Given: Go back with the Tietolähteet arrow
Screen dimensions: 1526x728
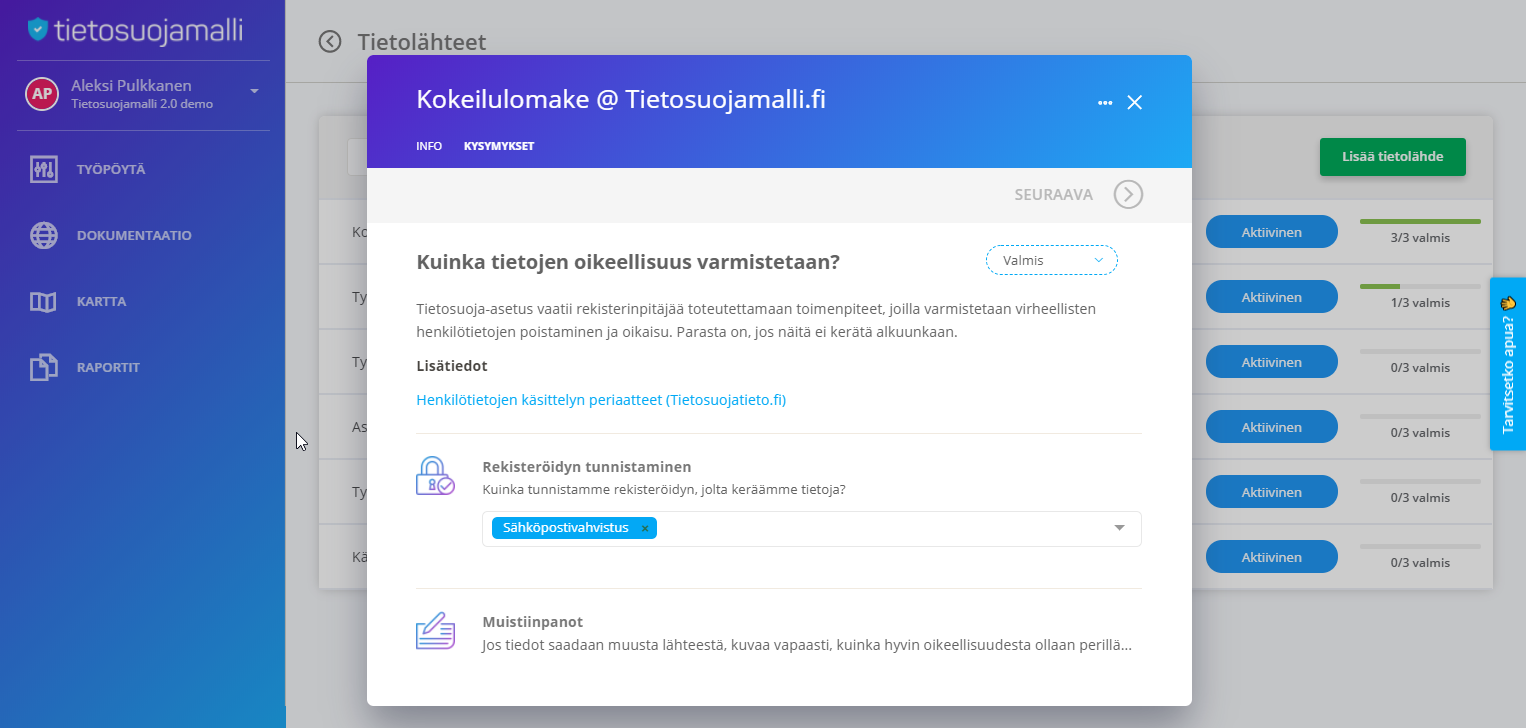Looking at the screenshot, I should click(330, 41).
